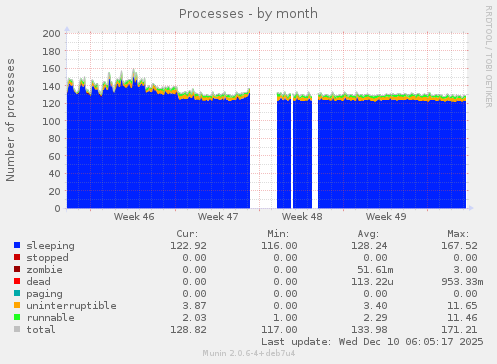The image size is (497, 364).
Task: Click the Munin 2.0.6-4+deb7u4 version footer
Action: tap(249, 353)
